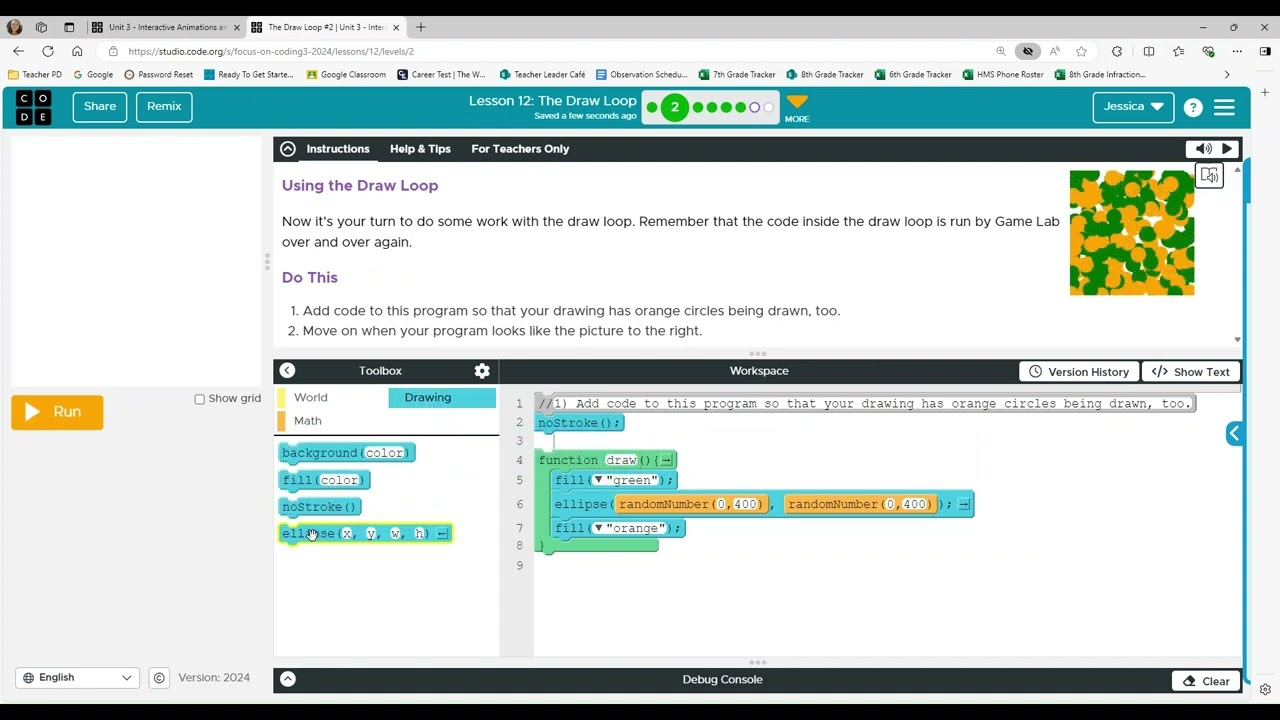
Task: Expand the MORE levels dropdown
Action: [x=797, y=107]
